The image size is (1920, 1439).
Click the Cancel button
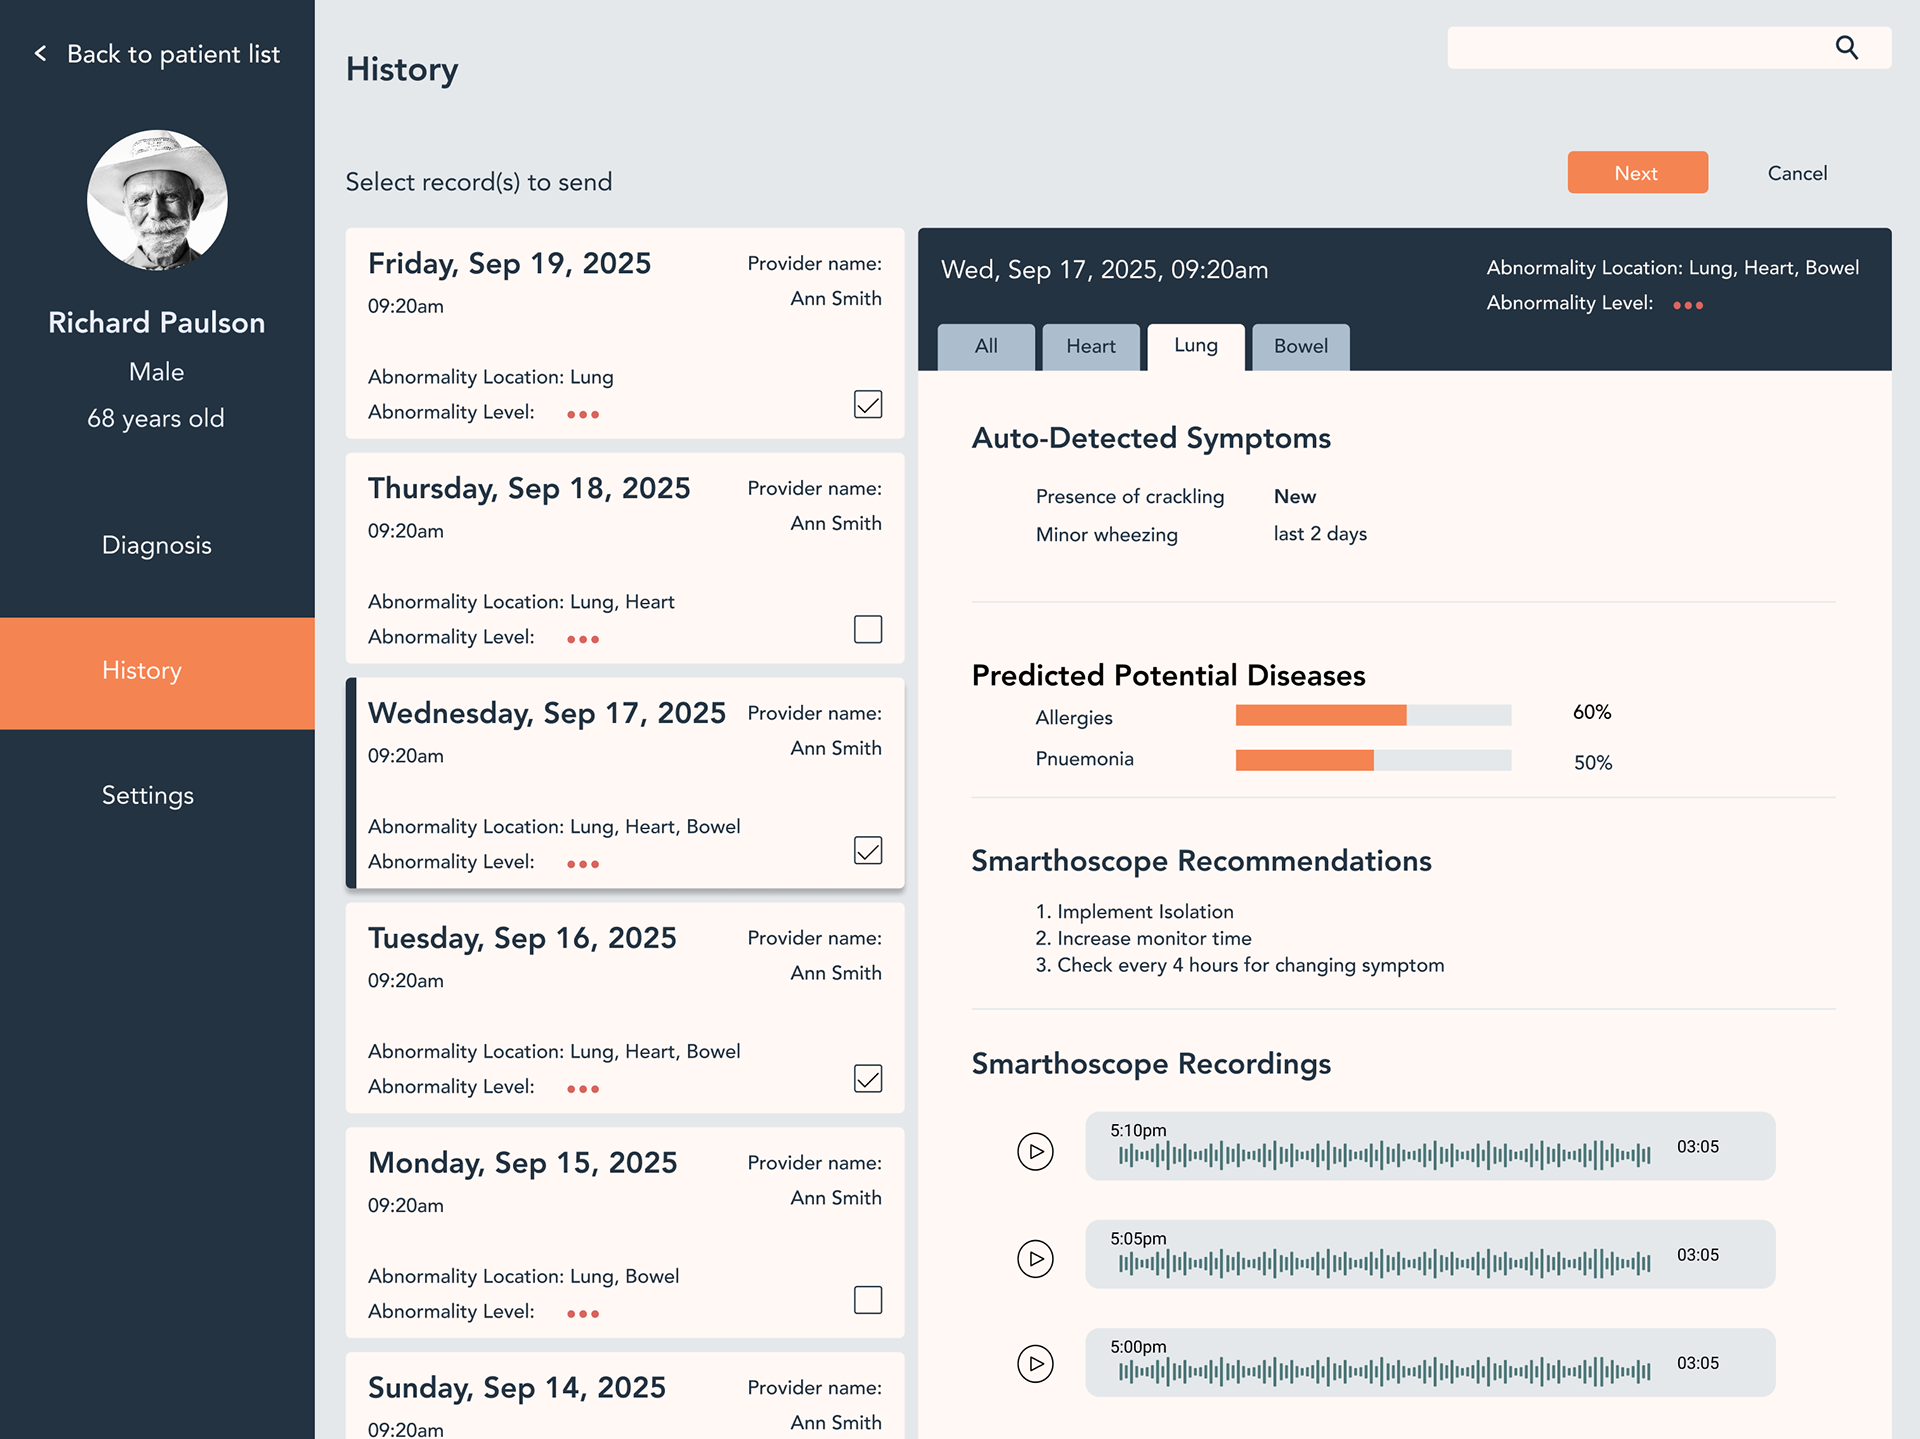pyautogui.click(x=1797, y=173)
